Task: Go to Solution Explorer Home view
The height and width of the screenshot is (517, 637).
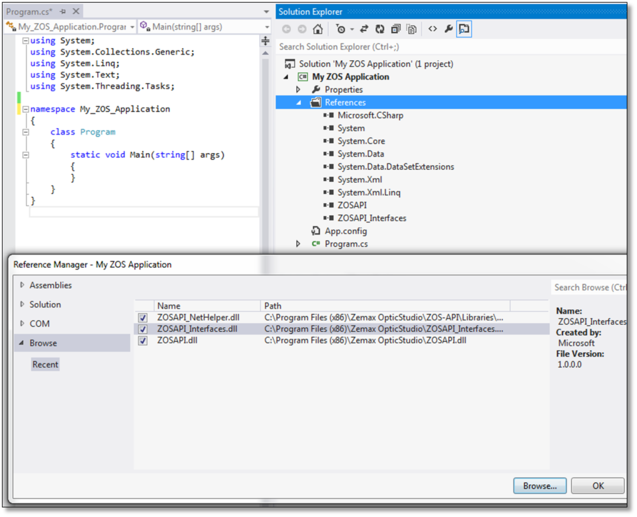Action: click(x=318, y=29)
